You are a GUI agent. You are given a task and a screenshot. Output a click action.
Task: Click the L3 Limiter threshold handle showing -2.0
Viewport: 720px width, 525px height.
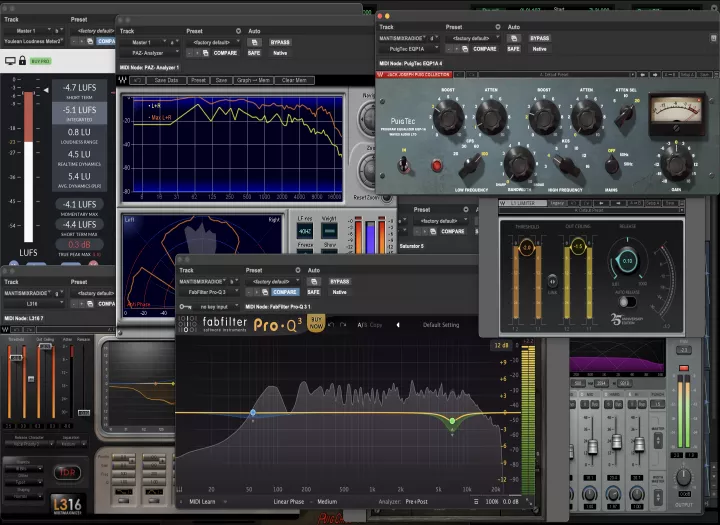point(527,247)
